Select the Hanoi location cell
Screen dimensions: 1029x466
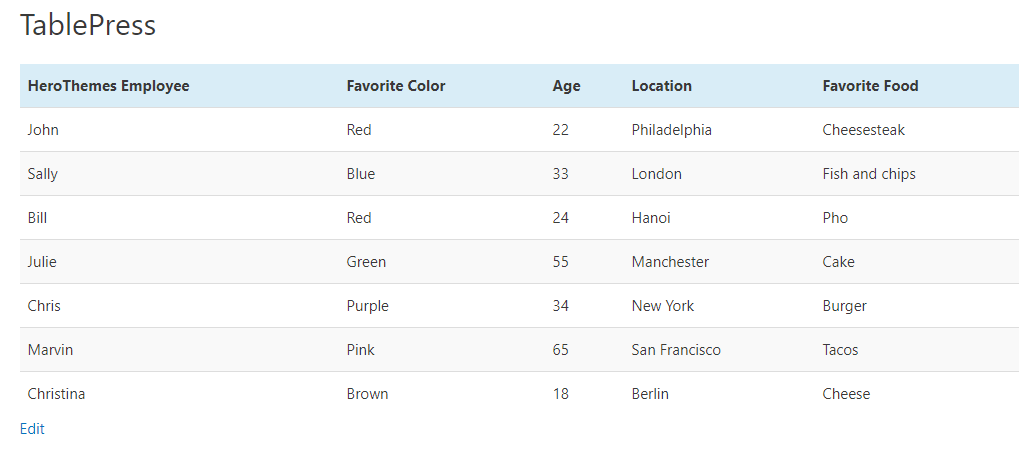click(x=651, y=218)
